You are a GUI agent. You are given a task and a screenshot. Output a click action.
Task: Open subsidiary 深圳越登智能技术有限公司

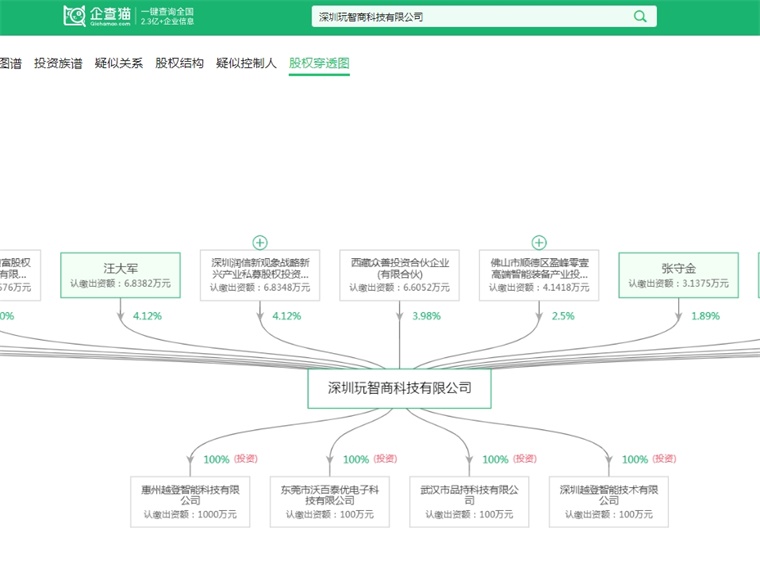609,502
